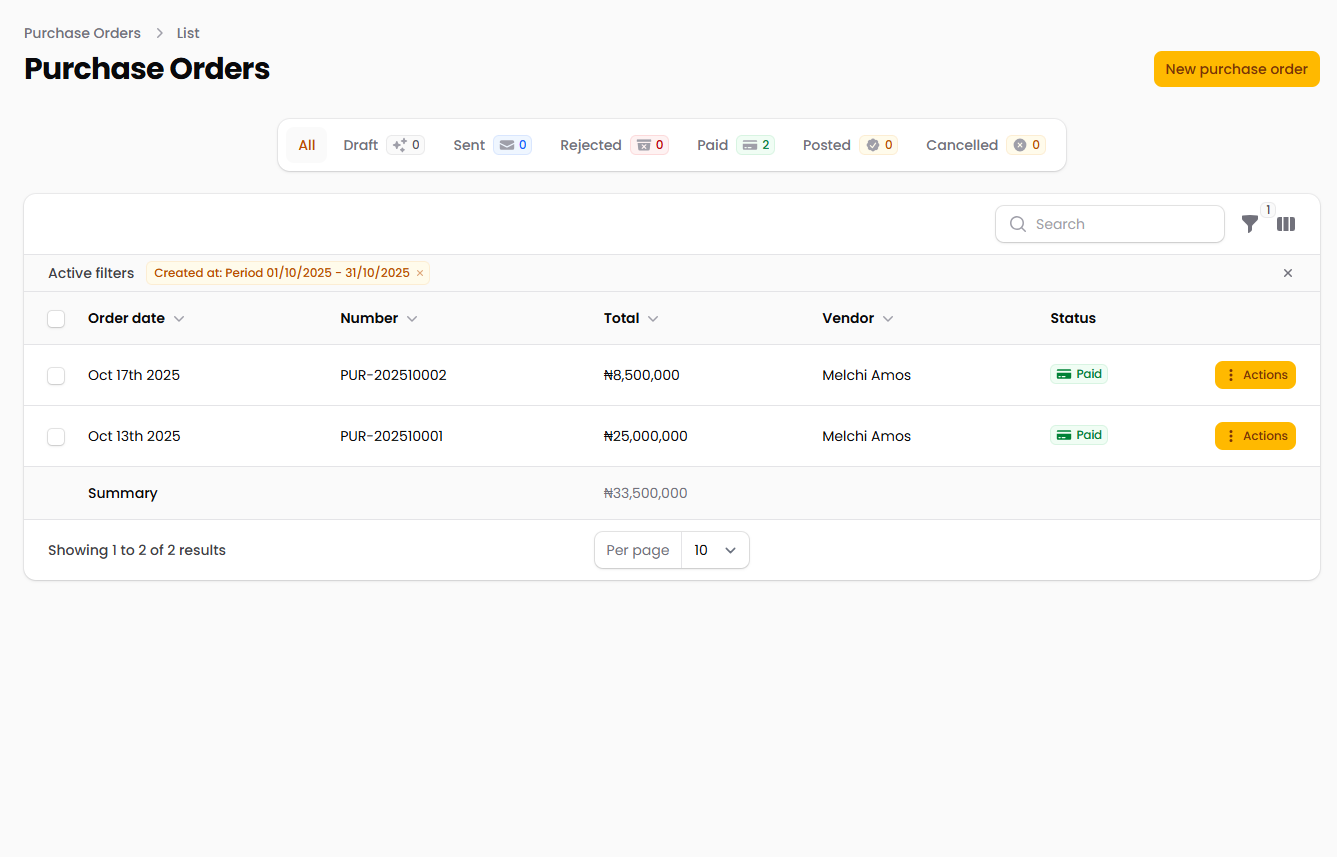Click the Purchase Orders breadcrumb link
Screen dimensions: 1337x857
coord(82,33)
